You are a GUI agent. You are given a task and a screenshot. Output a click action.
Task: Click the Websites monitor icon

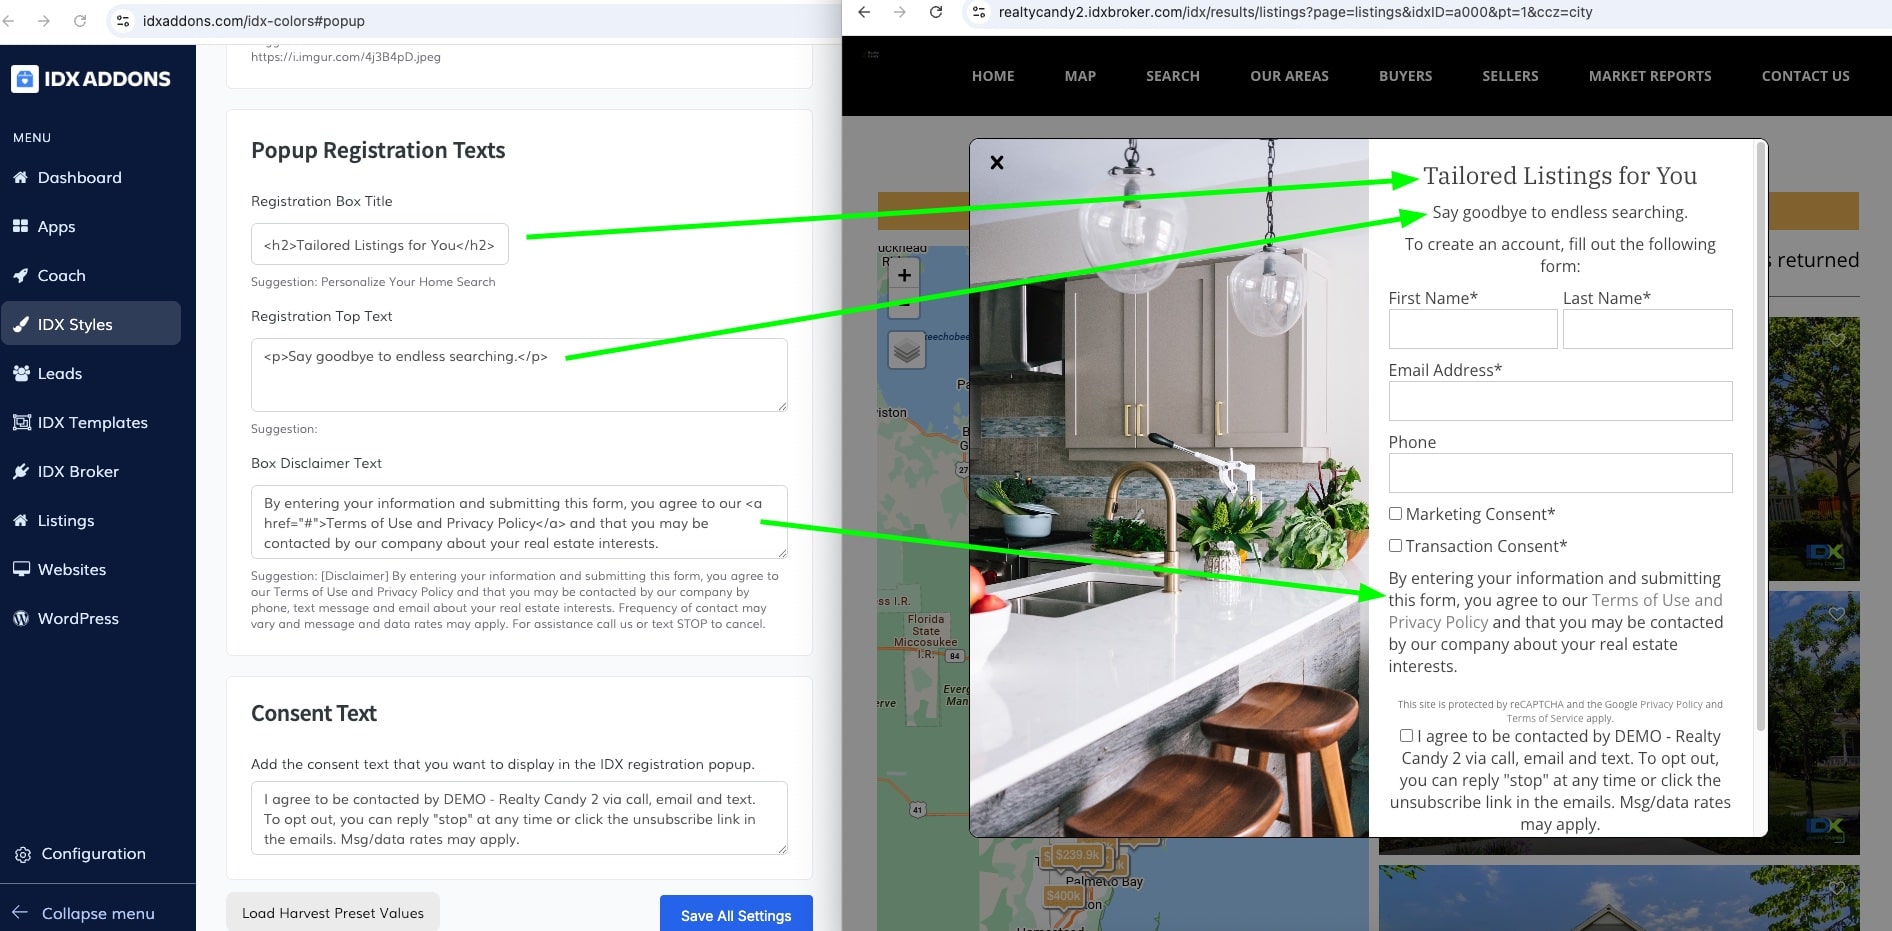(x=21, y=569)
